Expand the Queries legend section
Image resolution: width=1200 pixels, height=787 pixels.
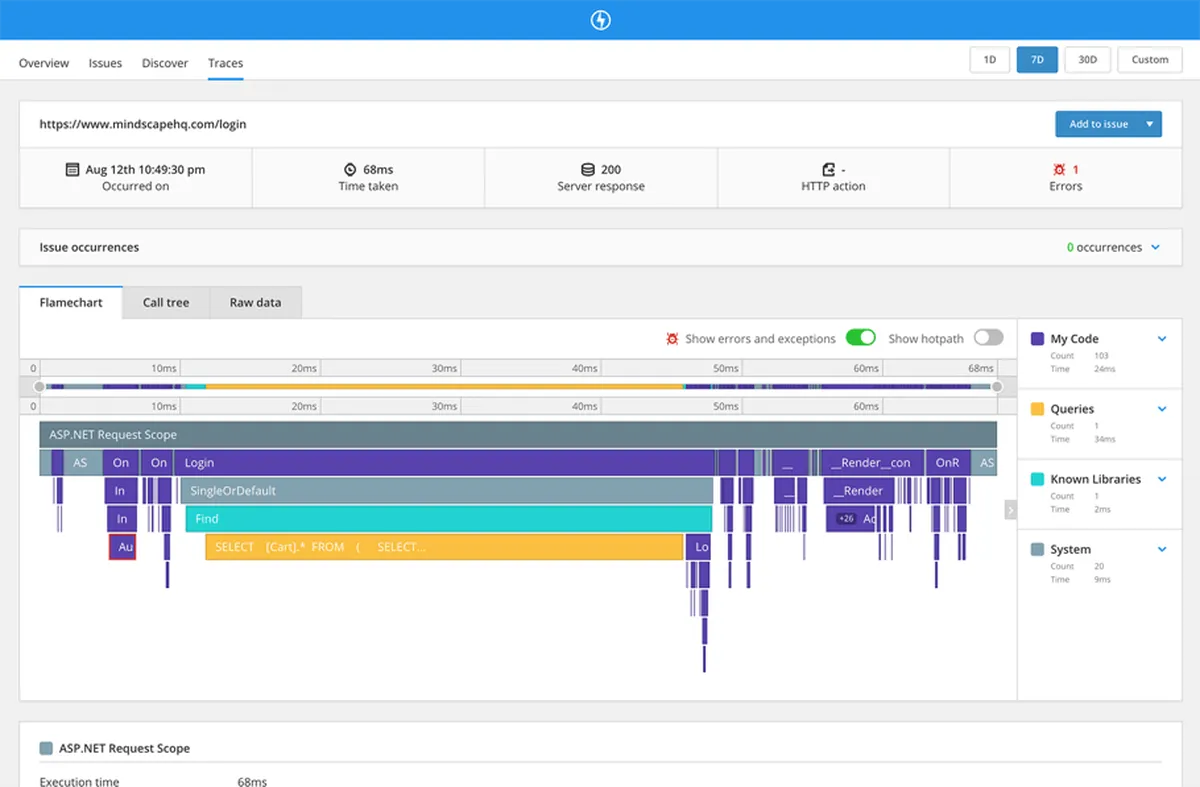click(x=1162, y=409)
